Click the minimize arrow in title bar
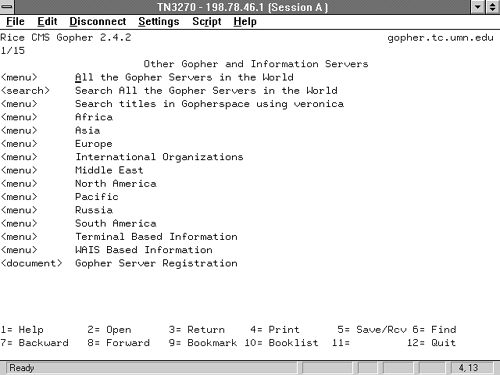The height and width of the screenshot is (375, 500). [x=478, y=7]
